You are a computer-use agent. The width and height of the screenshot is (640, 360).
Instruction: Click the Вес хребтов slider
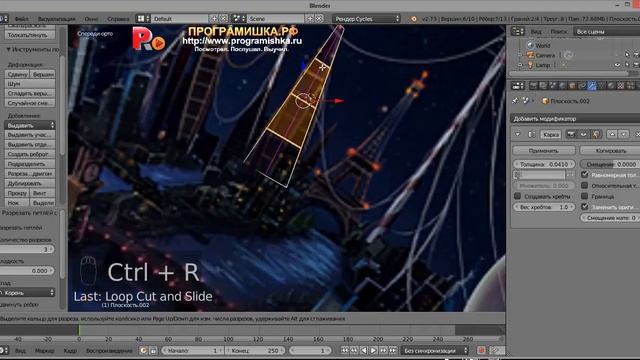click(x=544, y=207)
